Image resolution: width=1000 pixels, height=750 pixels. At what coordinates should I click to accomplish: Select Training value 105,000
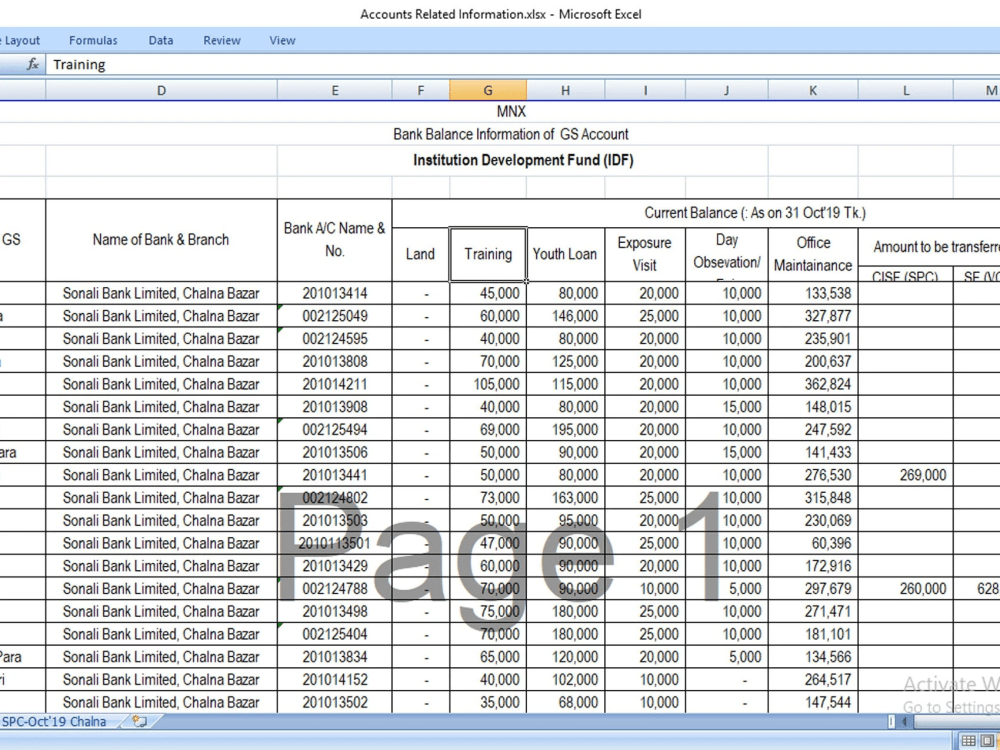488,385
